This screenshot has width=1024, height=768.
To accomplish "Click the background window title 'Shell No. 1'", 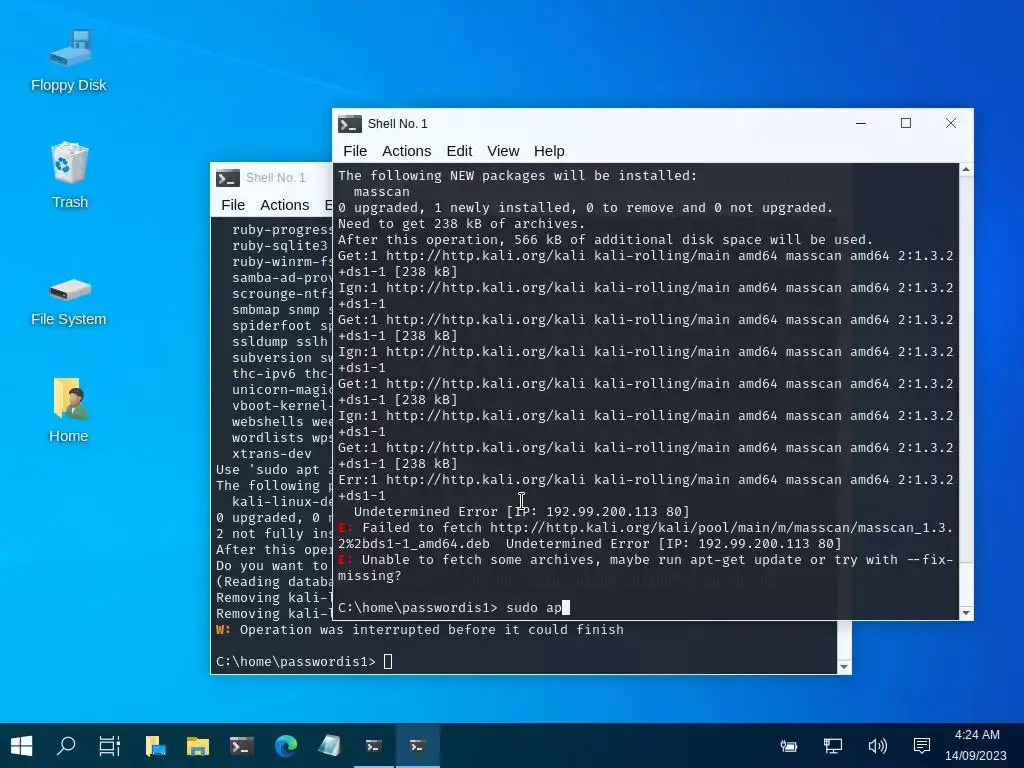I will [x=276, y=178].
